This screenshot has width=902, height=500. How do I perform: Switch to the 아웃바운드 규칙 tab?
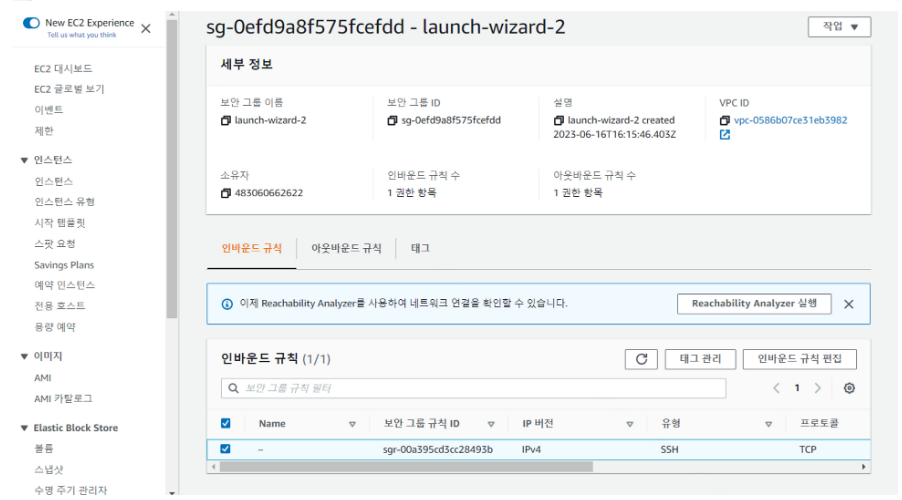(x=346, y=249)
